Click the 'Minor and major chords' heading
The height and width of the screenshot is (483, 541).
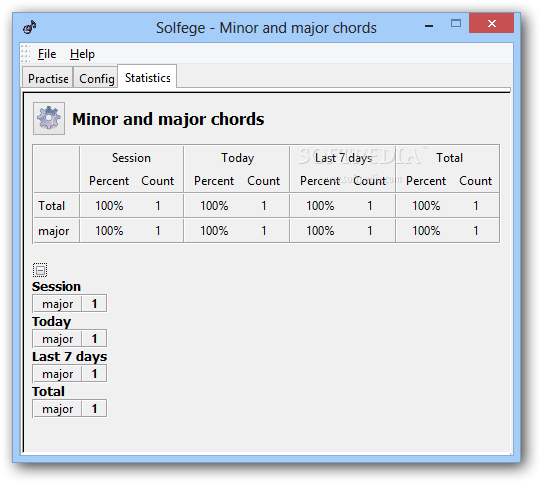coord(168,119)
